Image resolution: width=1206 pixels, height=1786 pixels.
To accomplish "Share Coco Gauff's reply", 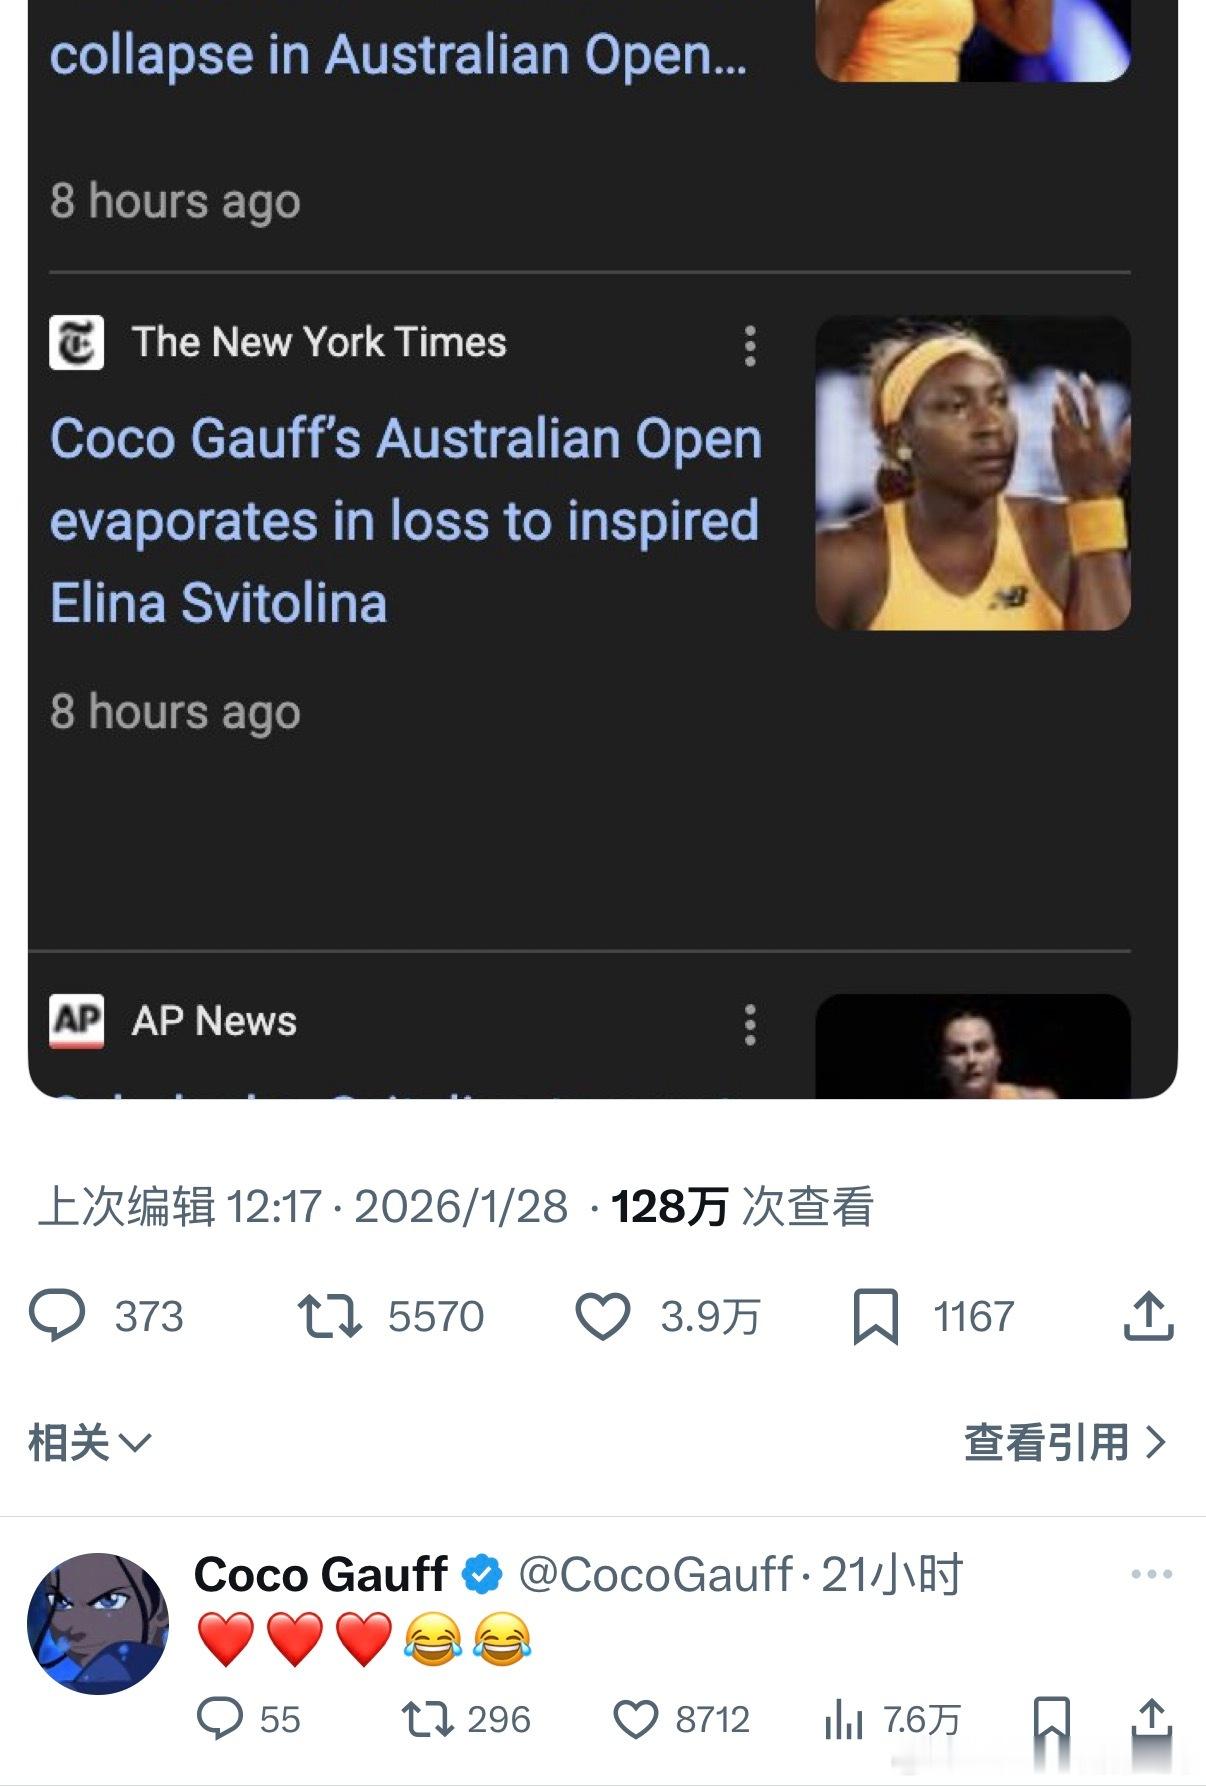I will (1152, 1720).
